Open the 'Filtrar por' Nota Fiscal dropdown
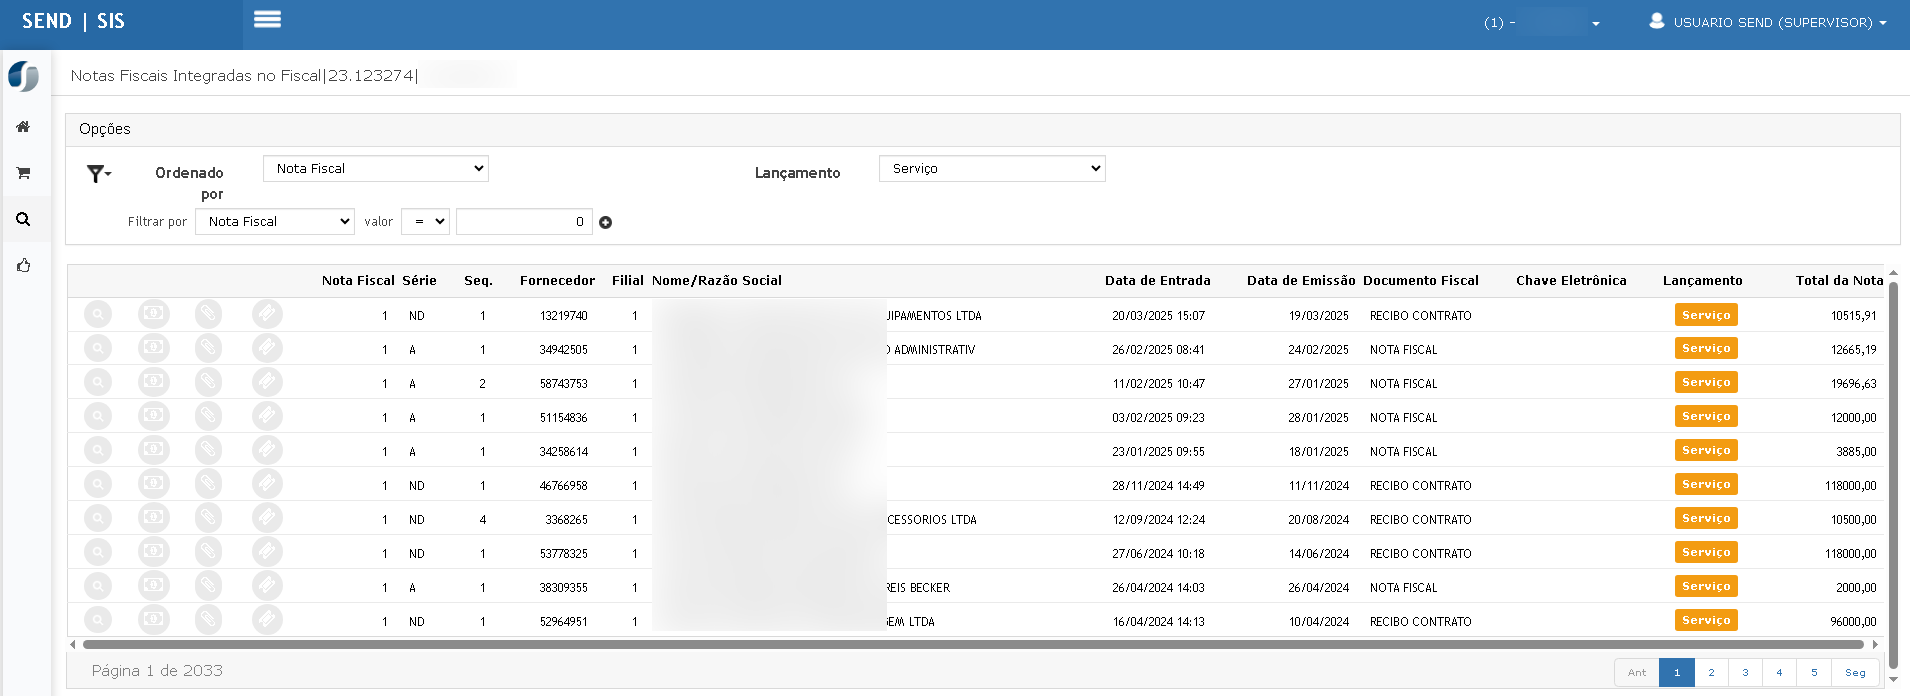Viewport: 1910px width, 696px height. pyautogui.click(x=275, y=222)
